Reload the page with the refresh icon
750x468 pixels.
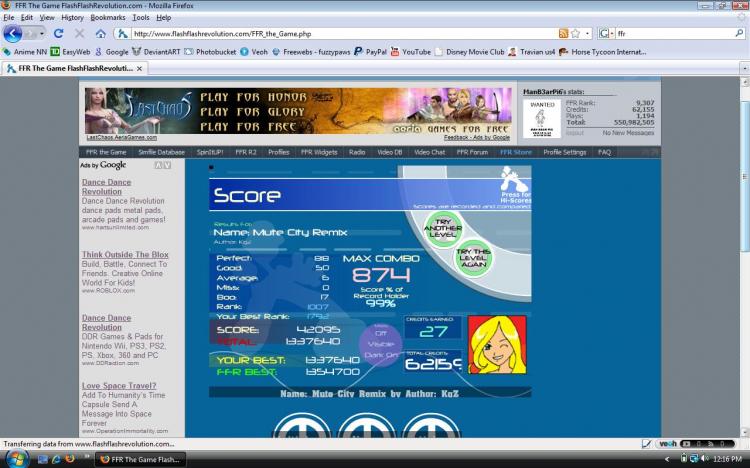58,33
